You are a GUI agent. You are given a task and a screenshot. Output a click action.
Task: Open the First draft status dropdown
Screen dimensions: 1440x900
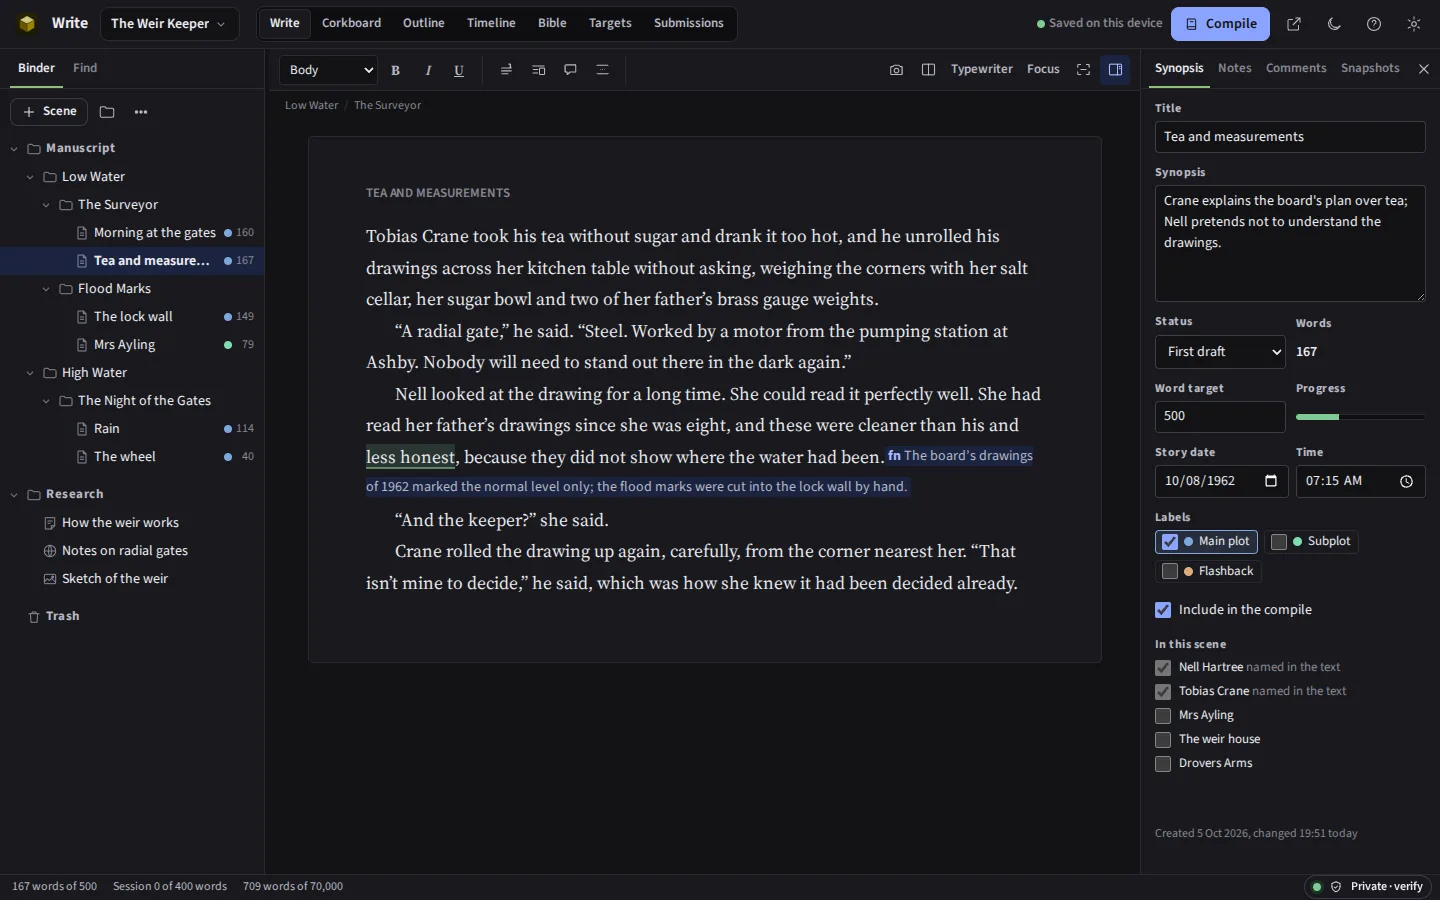(1220, 352)
